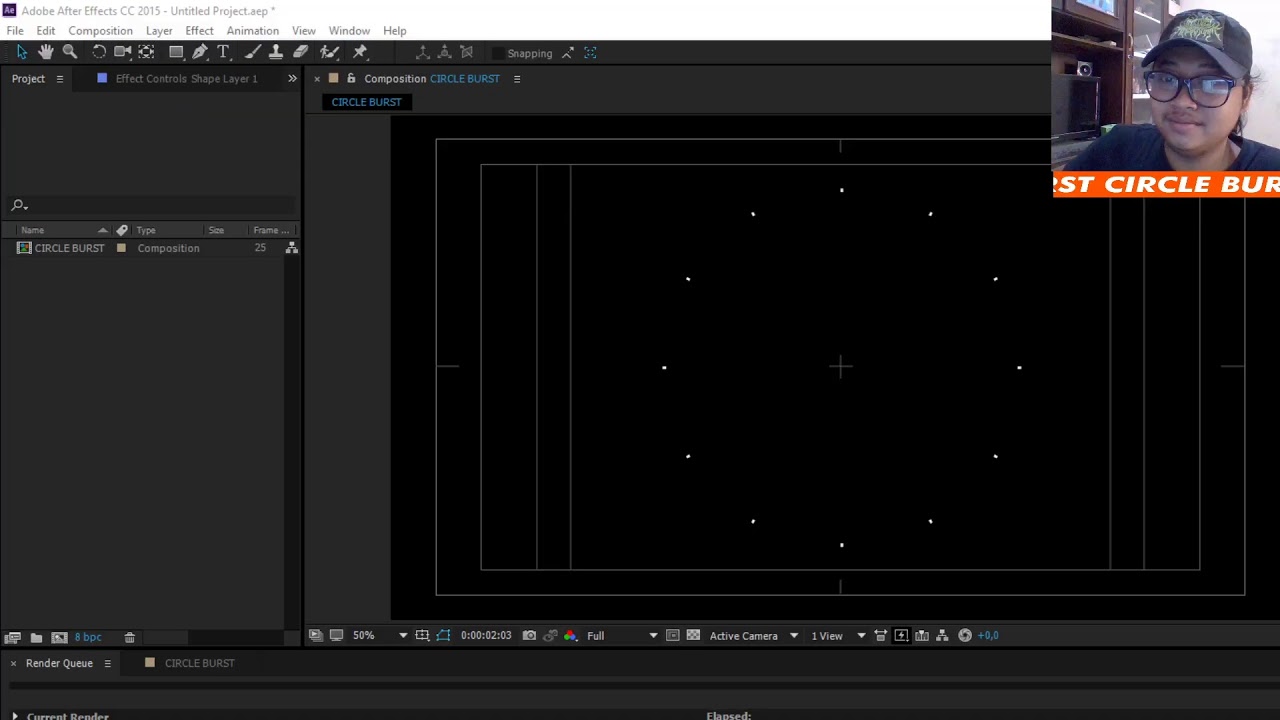
Task: Toggle Transparency Grid in viewer
Action: pyautogui.click(x=693, y=635)
